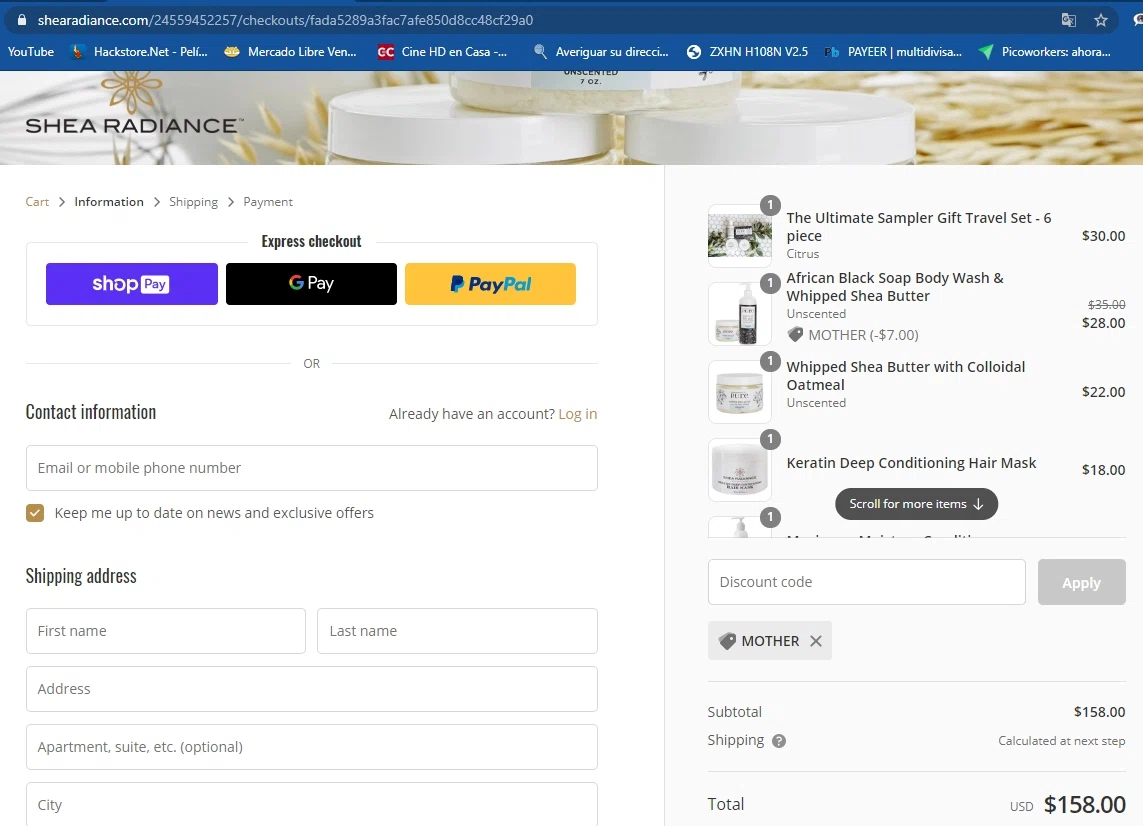Focus the First name field
Image resolution: width=1143 pixels, height=826 pixels.
[x=165, y=631]
